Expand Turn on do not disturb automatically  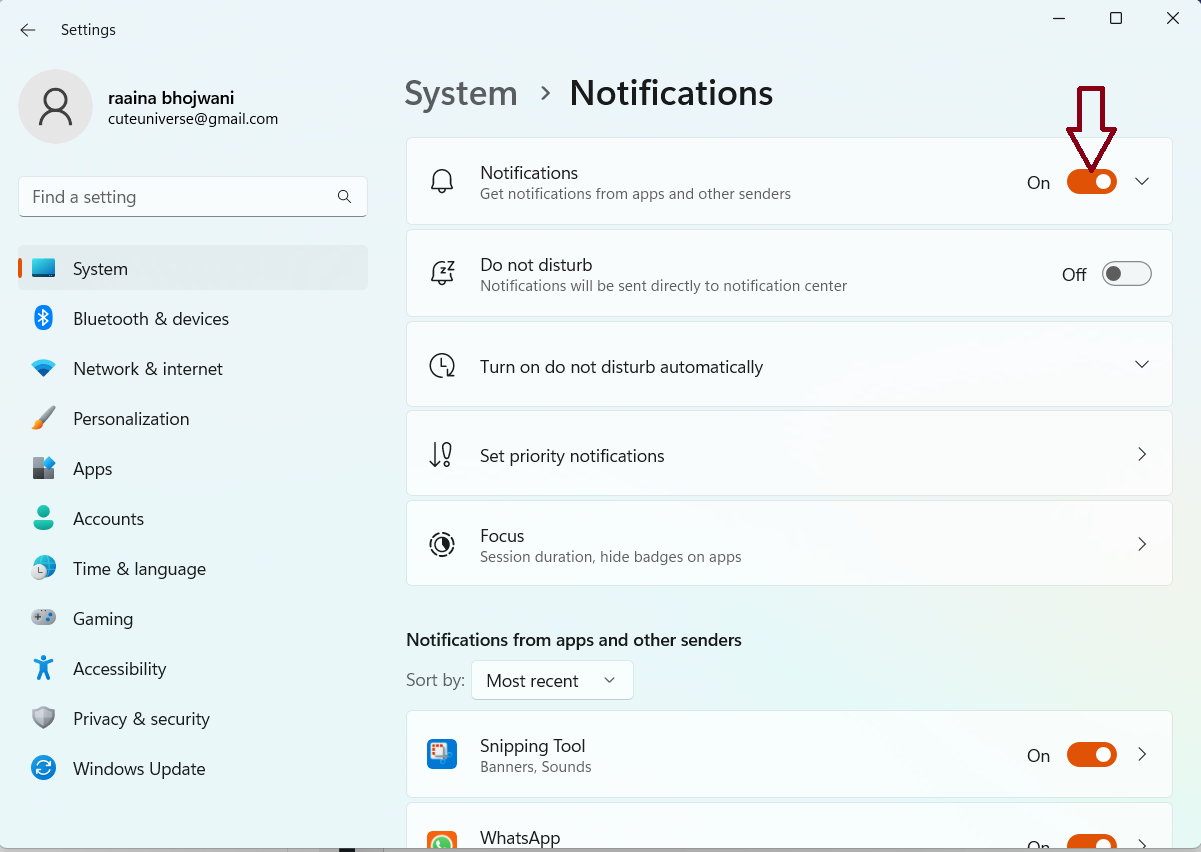1142,365
